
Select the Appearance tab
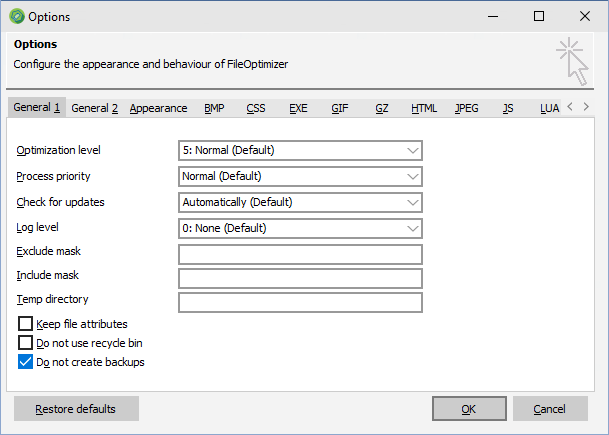(x=158, y=108)
